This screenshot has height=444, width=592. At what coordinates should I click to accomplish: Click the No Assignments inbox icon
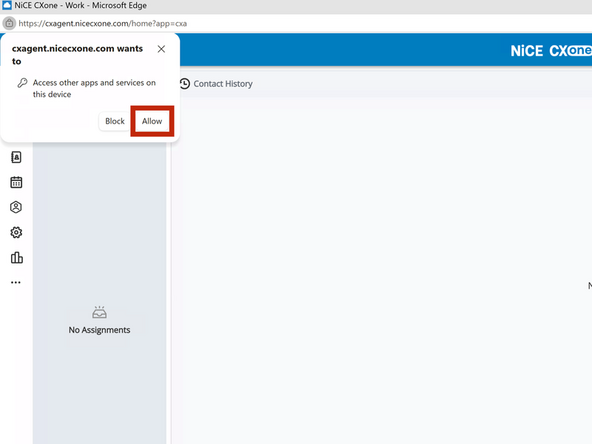pyautogui.click(x=99, y=312)
